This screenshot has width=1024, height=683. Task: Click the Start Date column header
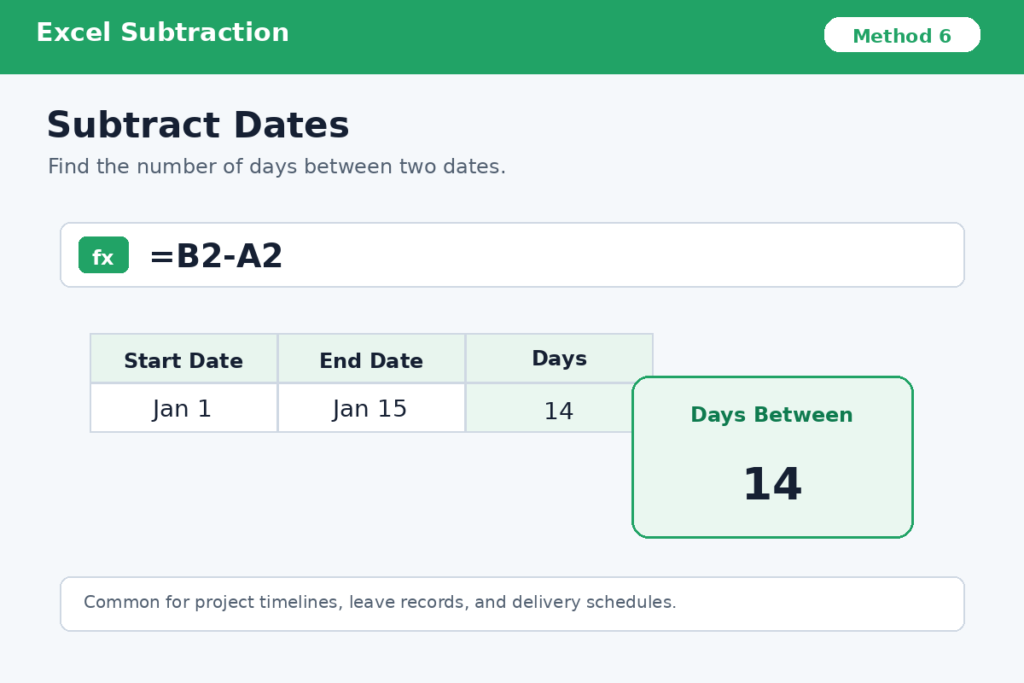coord(184,358)
